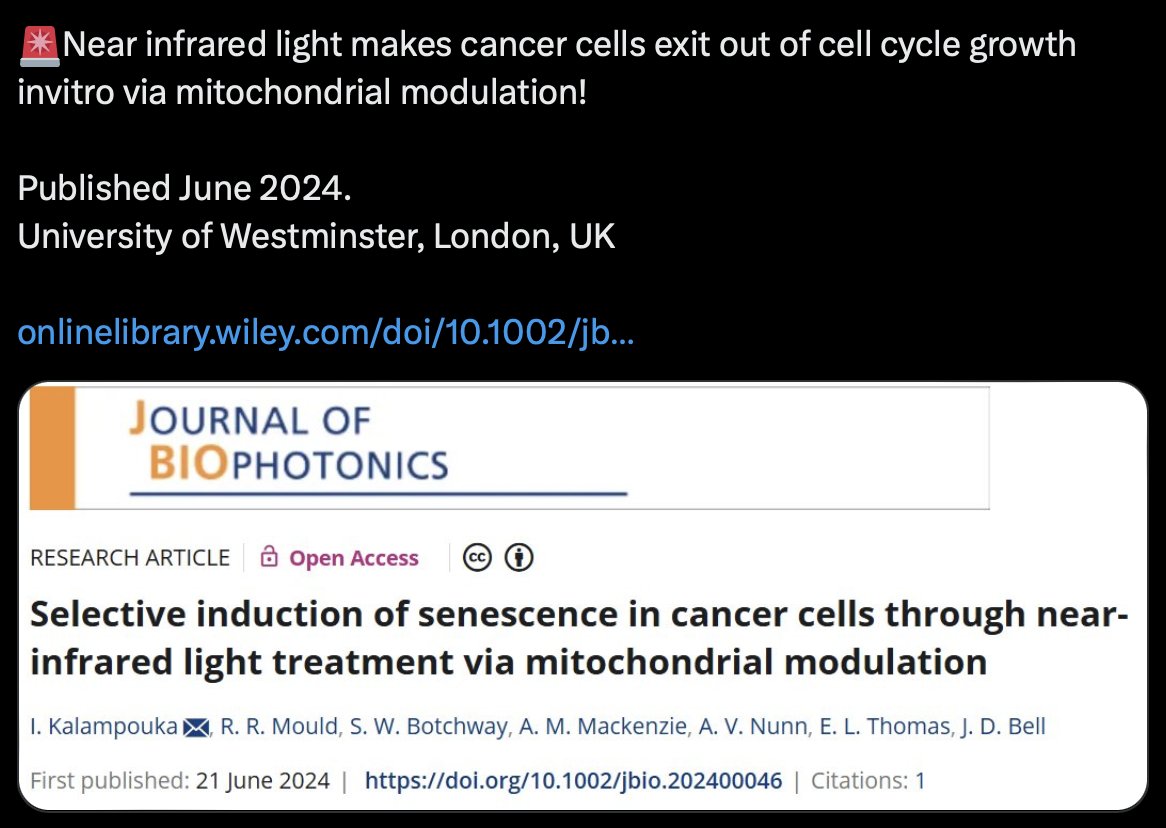Click the envelope email icon beside Kalampouka
Viewport: 1166px width, 828px height.
(x=194, y=728)
